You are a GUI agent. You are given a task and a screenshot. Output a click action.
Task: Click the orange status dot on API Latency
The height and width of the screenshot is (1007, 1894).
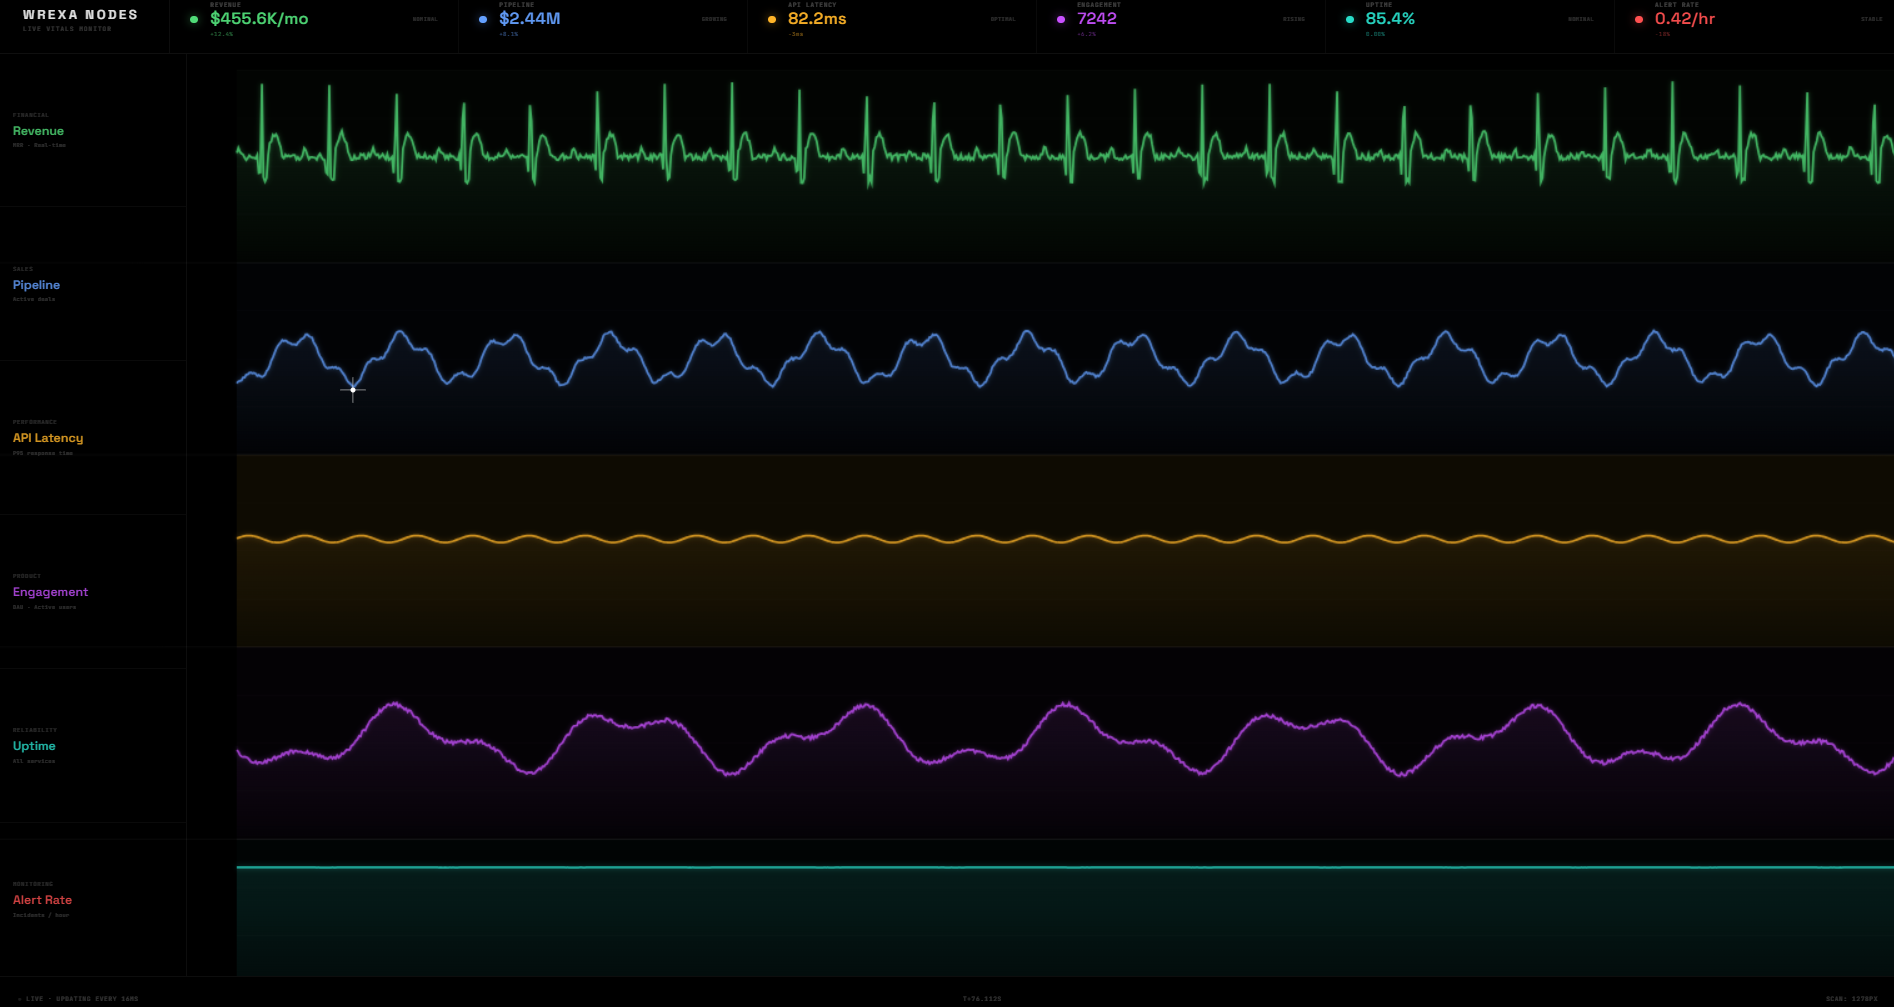coord(771,18)
